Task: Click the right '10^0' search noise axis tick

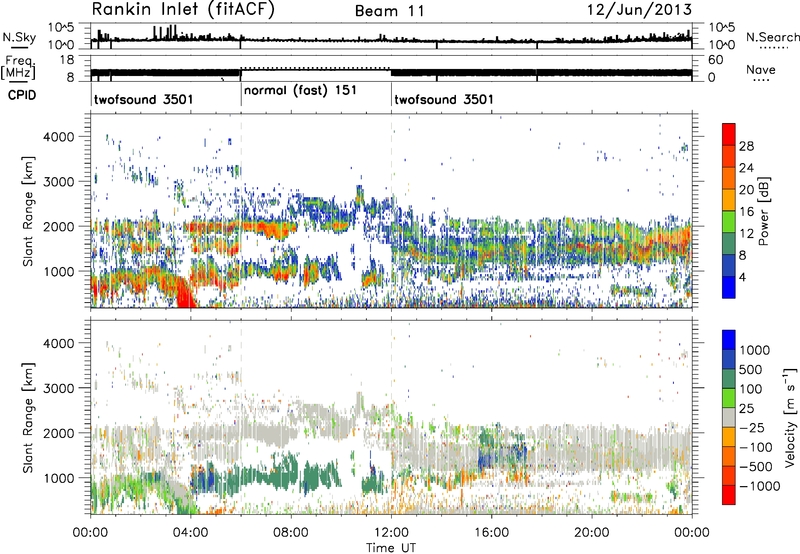Action: [x=722, y=45]
